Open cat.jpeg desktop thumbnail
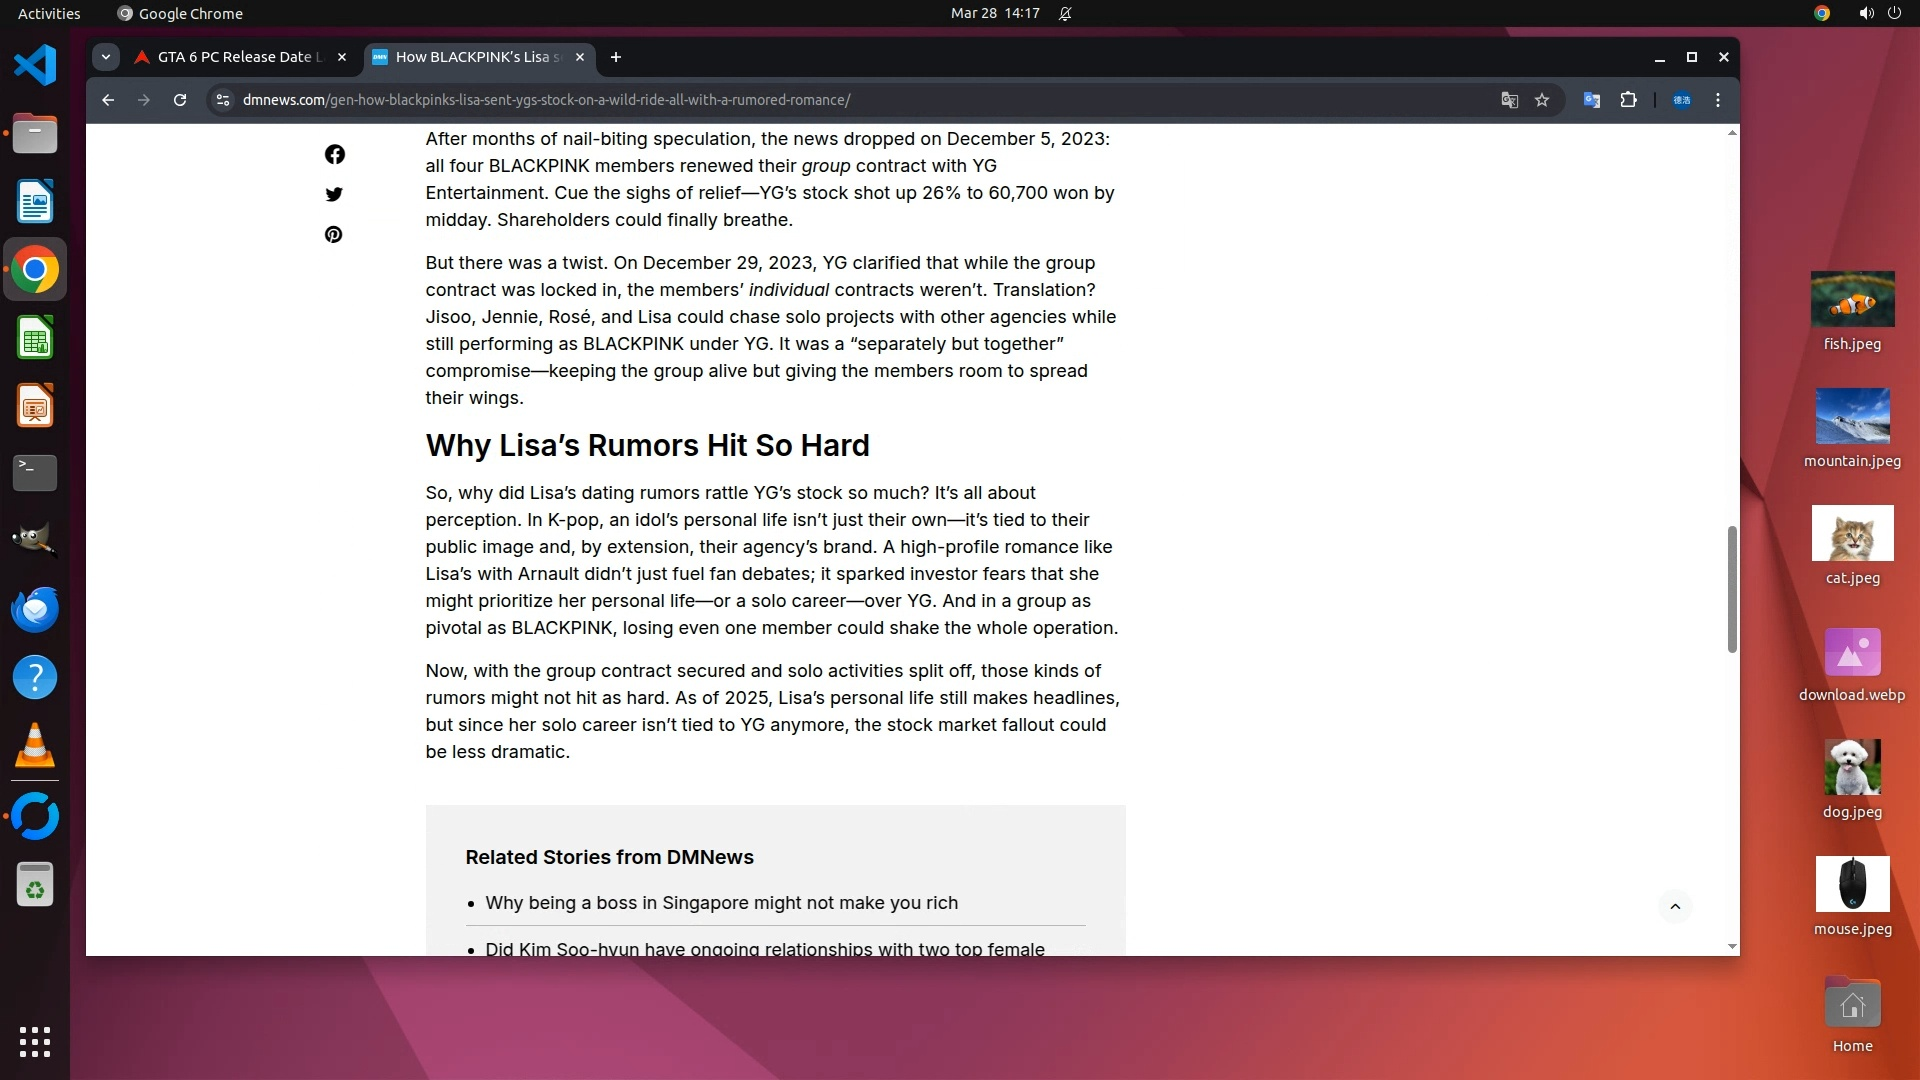This screenshot has width=1920, height=1080. pos(1852,534)
